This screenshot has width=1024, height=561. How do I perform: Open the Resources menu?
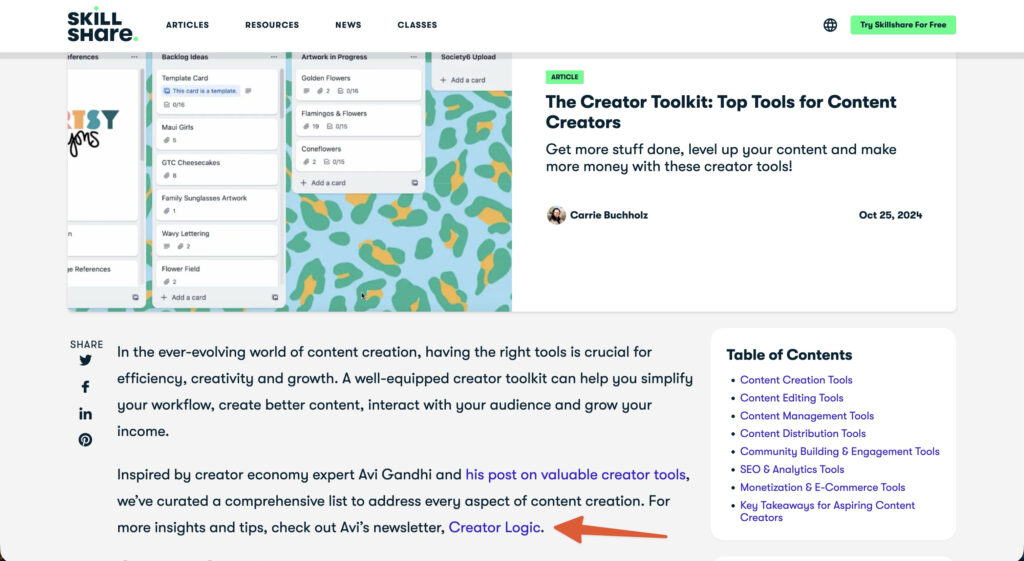[272, 25]
